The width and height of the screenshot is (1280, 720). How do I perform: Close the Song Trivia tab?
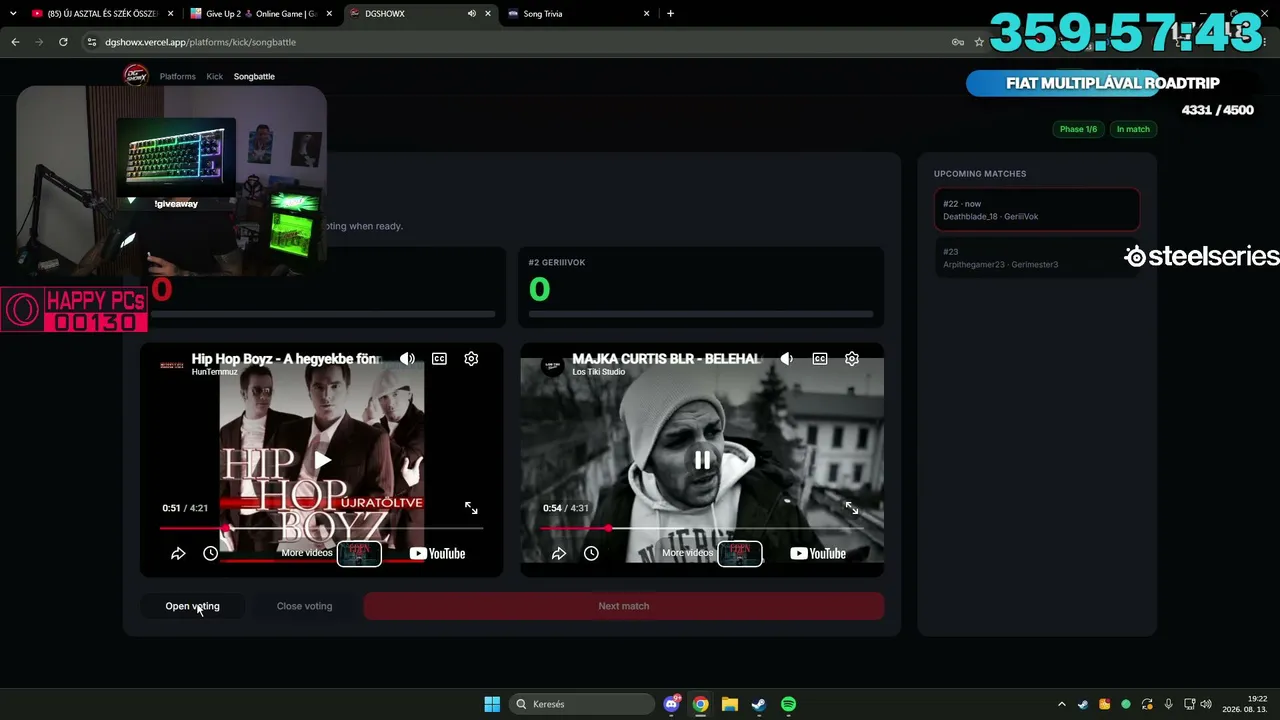(x=647, y=14)
